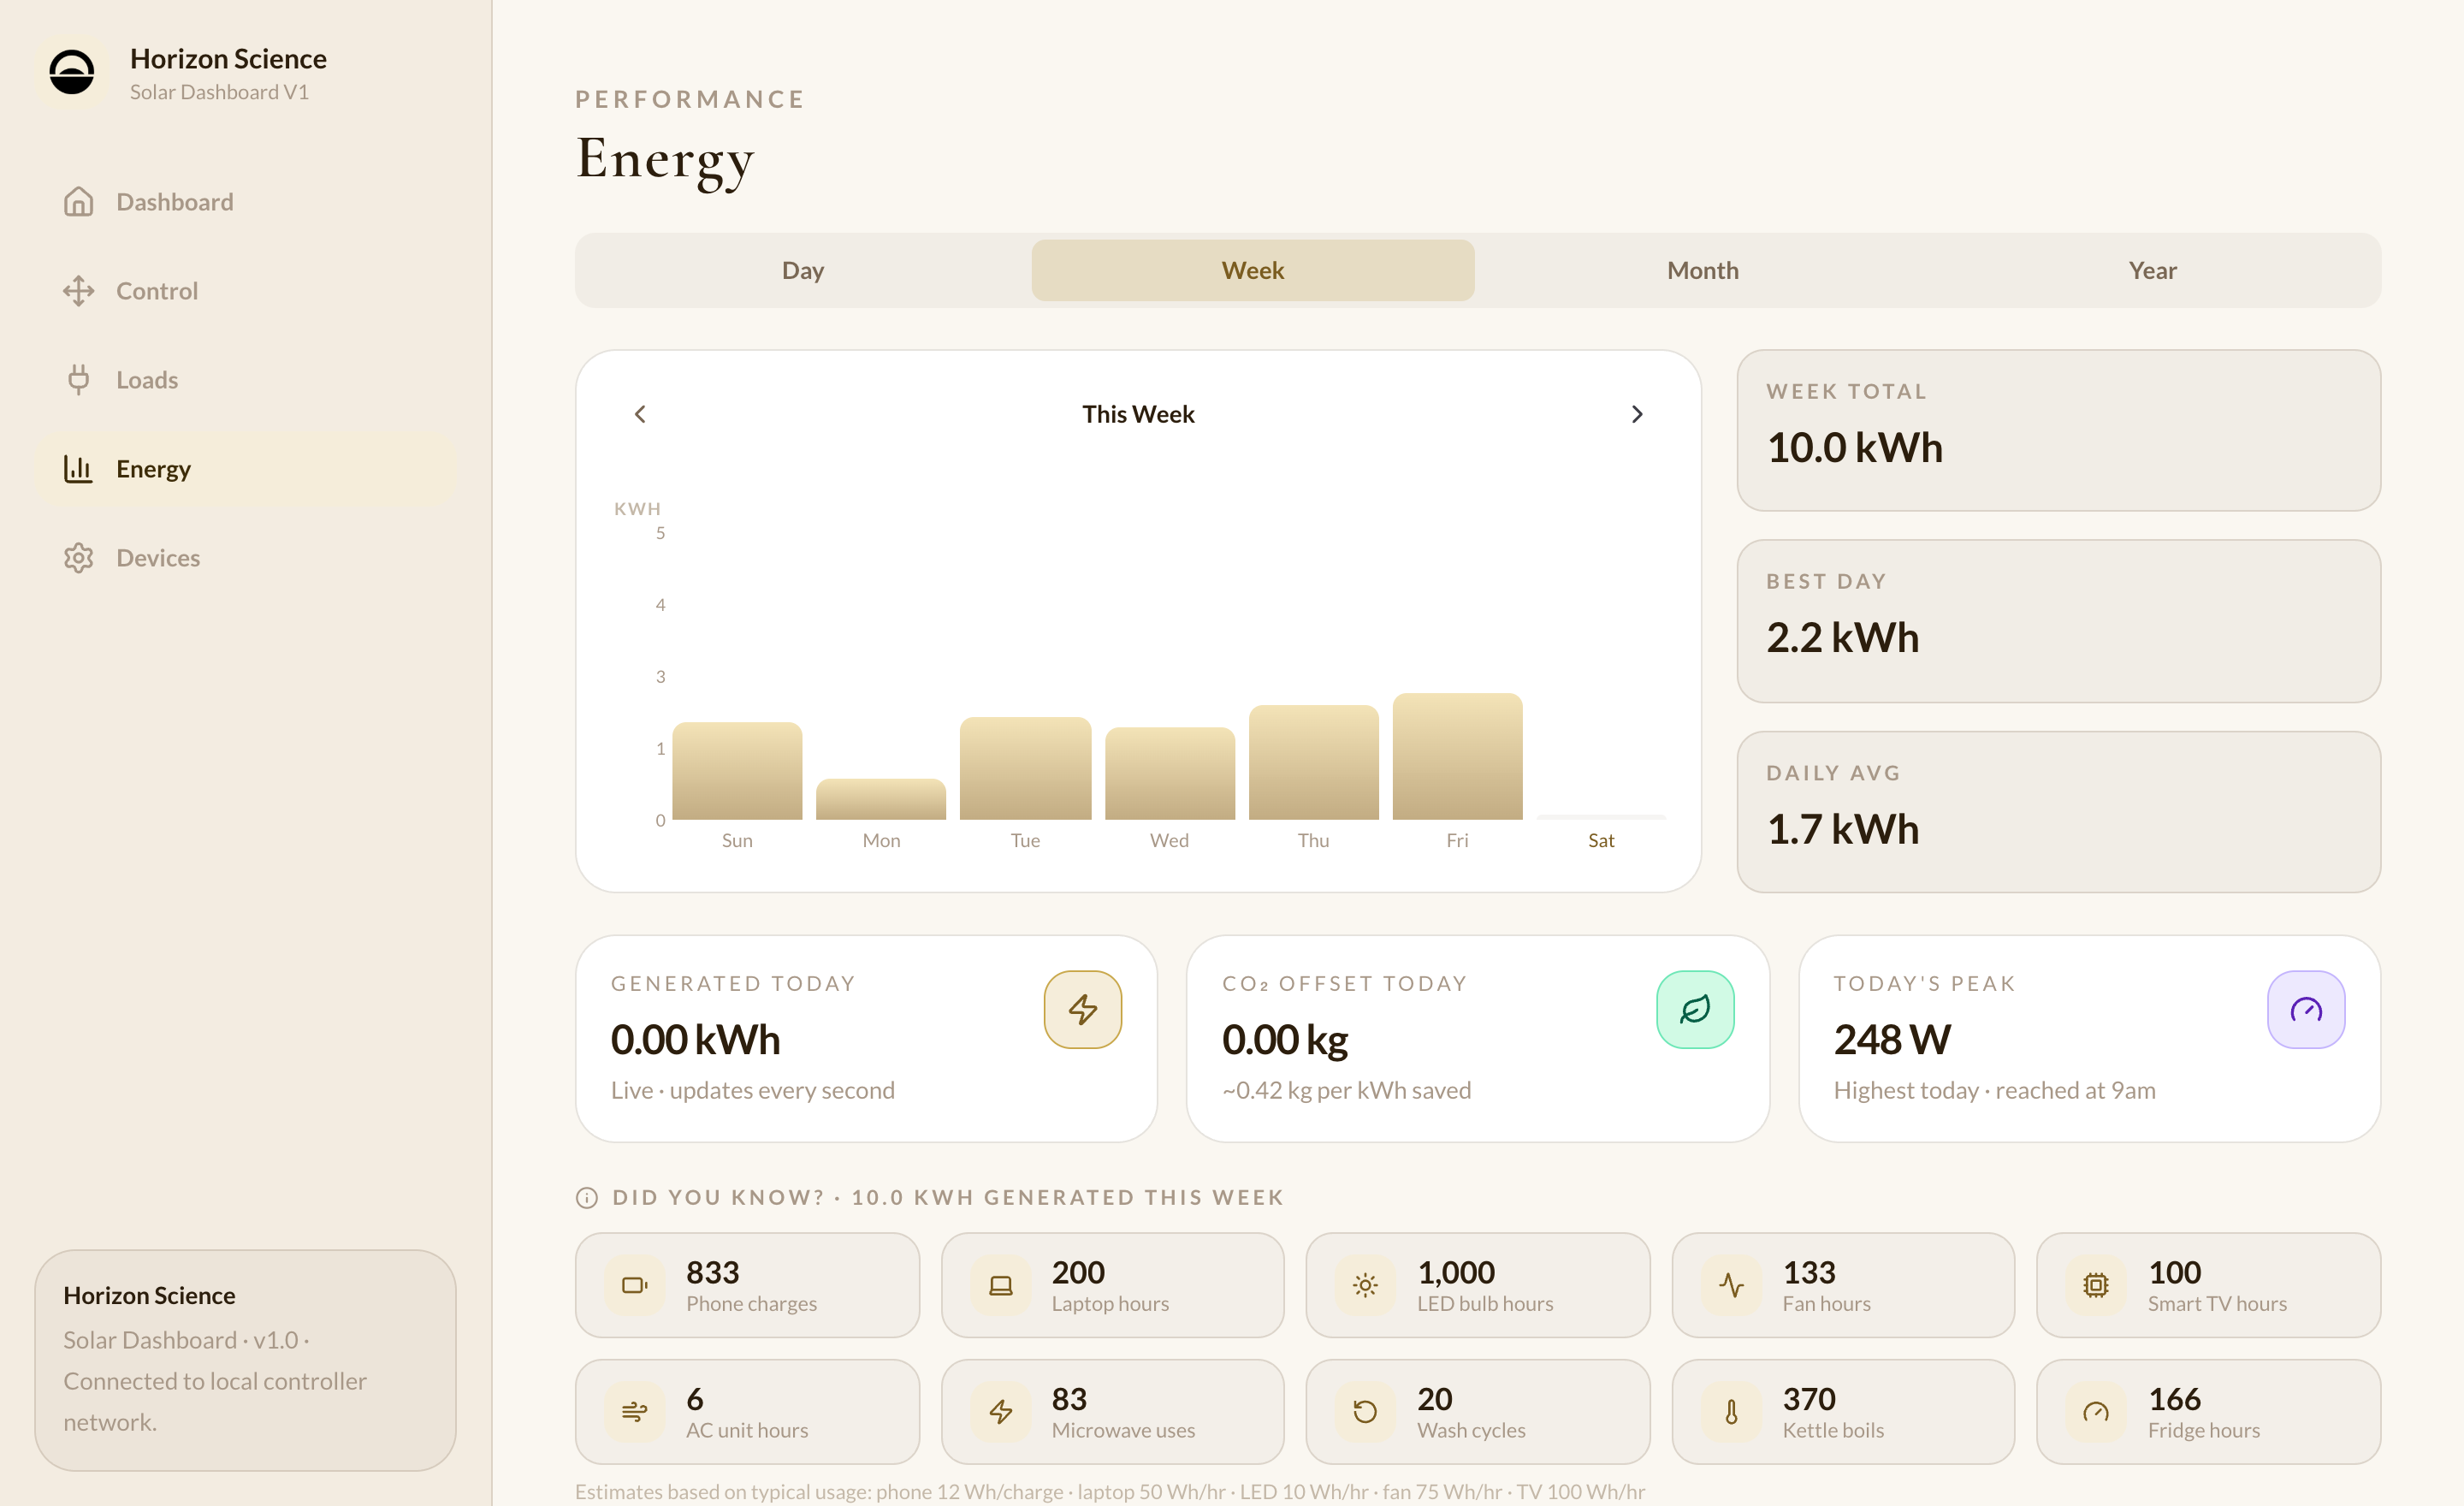Click the lightning icon in Generated Today
This screenshot has height=1506, width=2464.
(1083, 1010)
